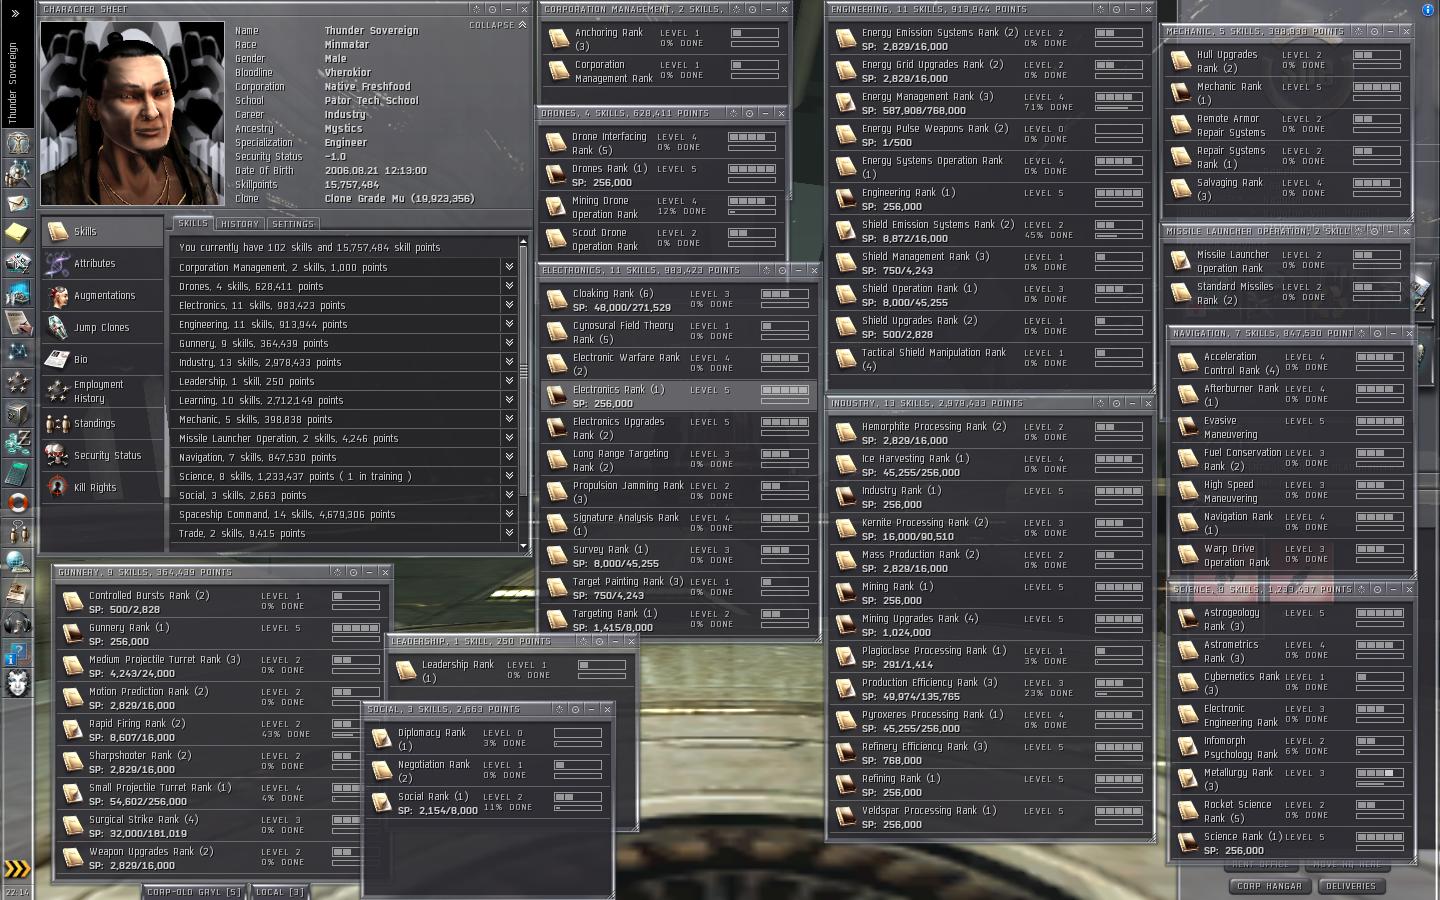Open the Attributes section
The width and height of the screenshot is (1440, 900).
[x=102, y=263]
